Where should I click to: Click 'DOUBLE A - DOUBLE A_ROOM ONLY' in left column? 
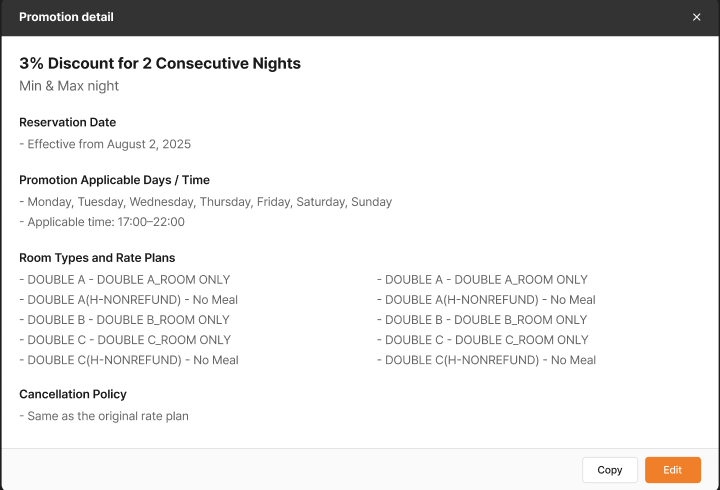coord(125,280)
